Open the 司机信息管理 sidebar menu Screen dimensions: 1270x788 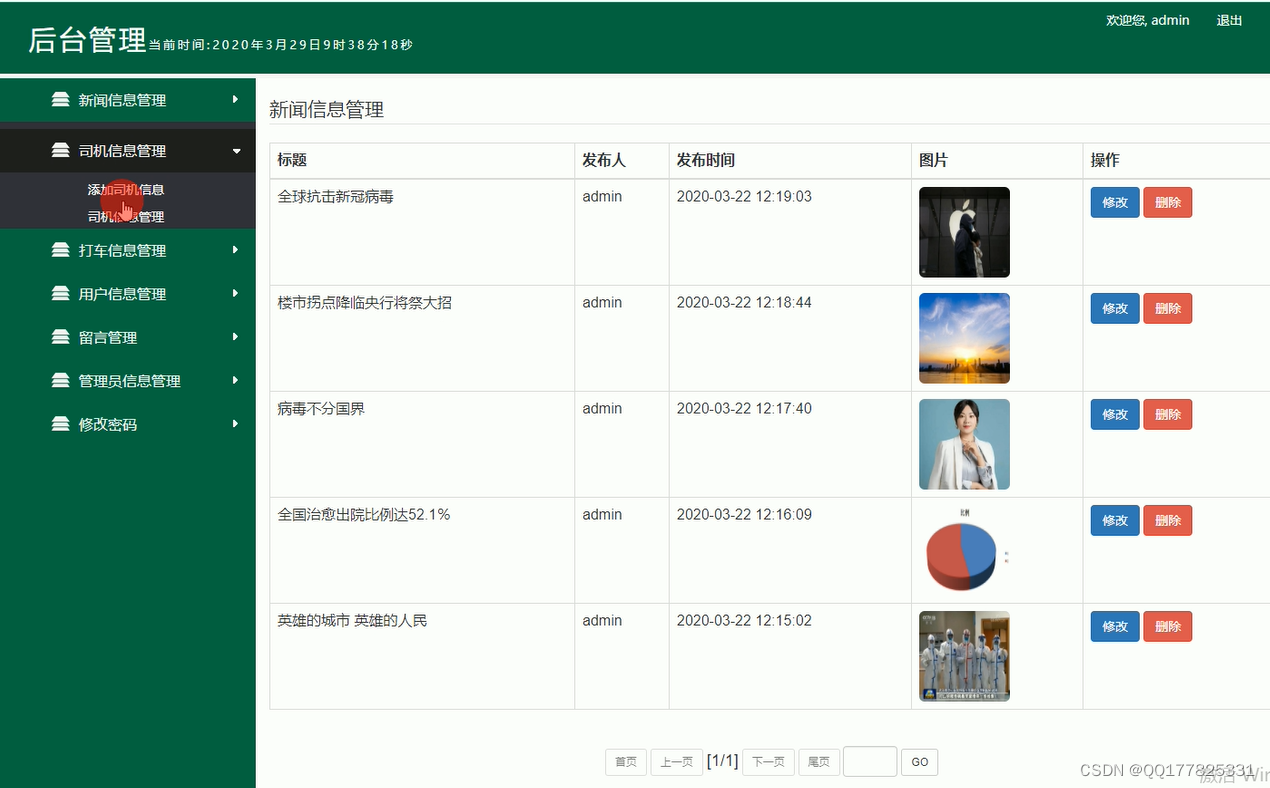(128, 151)
